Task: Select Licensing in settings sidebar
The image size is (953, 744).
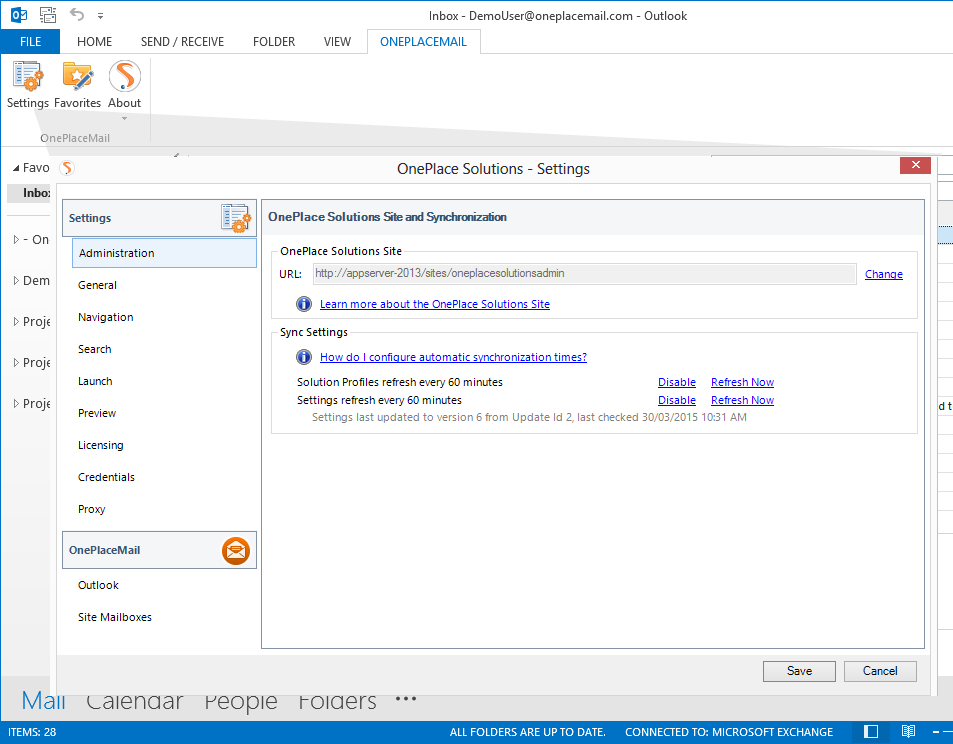Action: point(101,445)
